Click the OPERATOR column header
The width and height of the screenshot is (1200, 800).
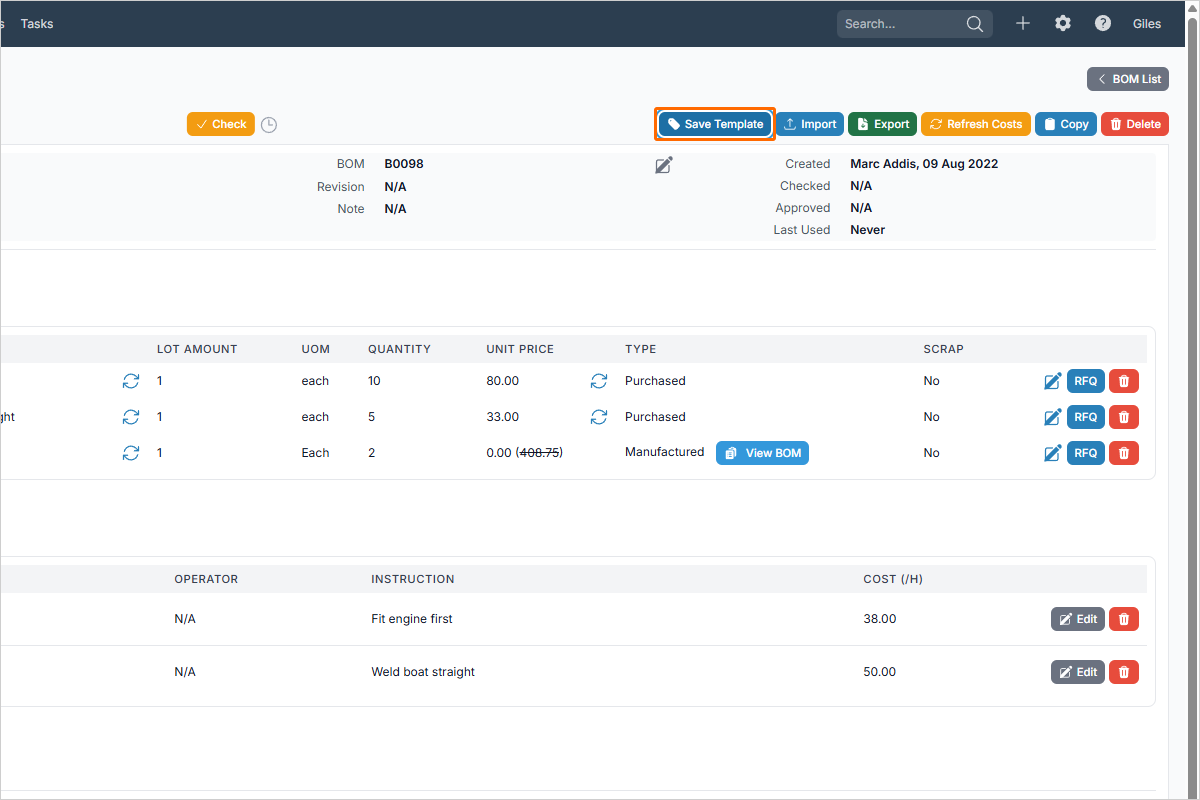[x=206, y=579]
